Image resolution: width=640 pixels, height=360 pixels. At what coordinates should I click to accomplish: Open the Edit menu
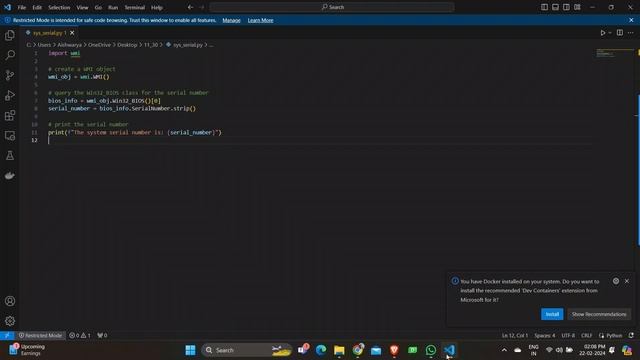point(37,7)
